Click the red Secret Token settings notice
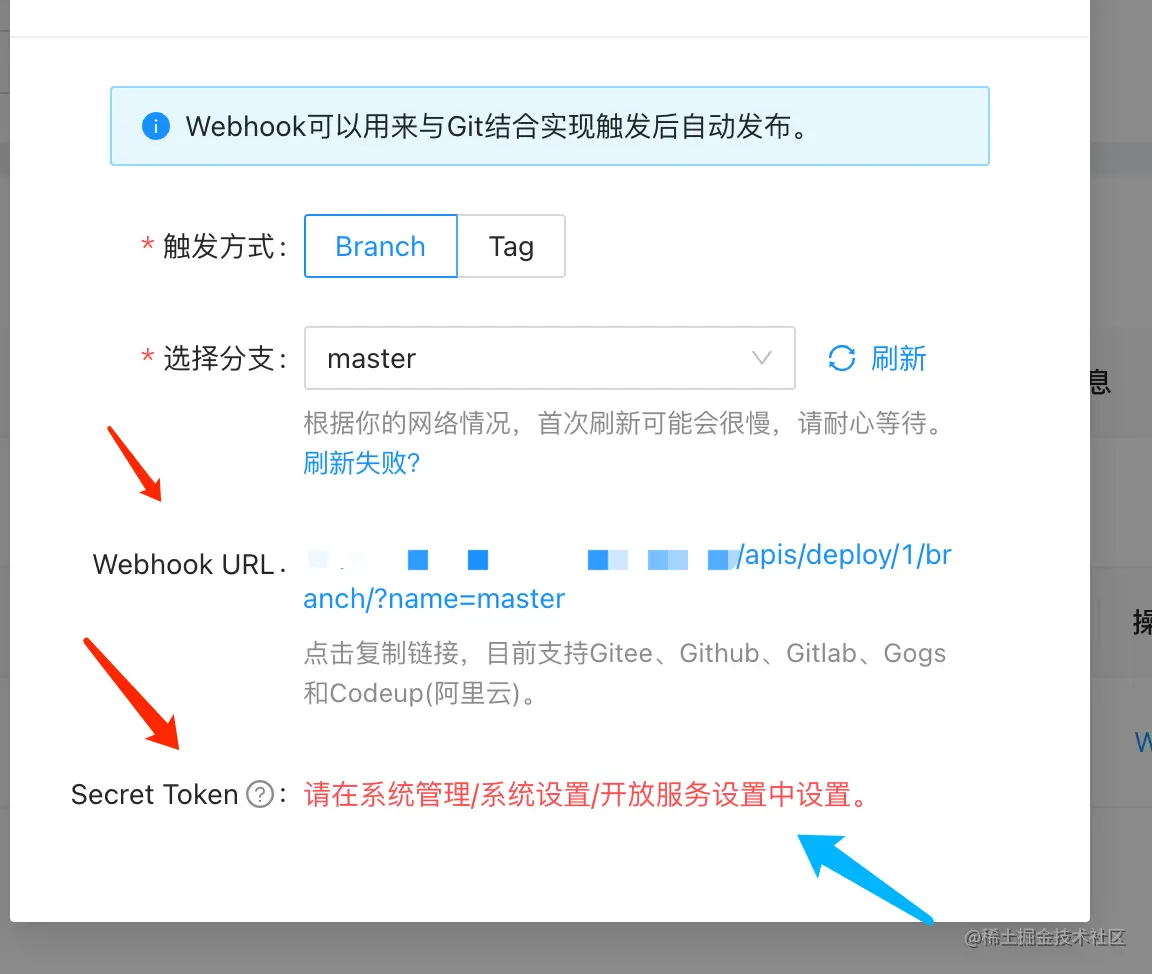1152x974 pixels. point(586,794)
